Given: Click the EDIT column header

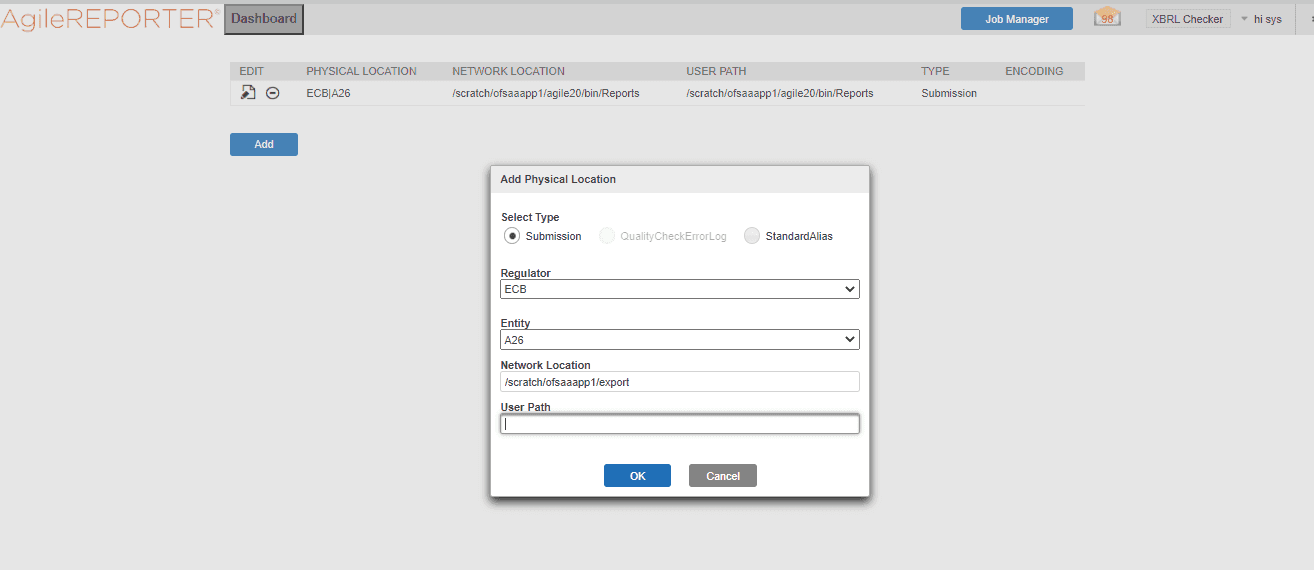Looking at the screenshot, I should coord(252,71).
